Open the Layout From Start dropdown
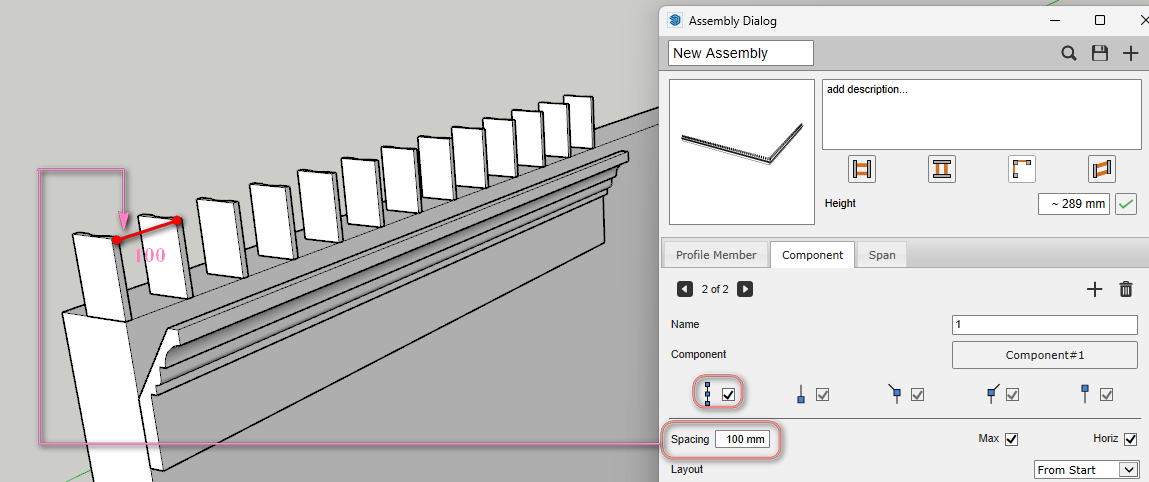1149x482 pixels. pos(1086,469)
